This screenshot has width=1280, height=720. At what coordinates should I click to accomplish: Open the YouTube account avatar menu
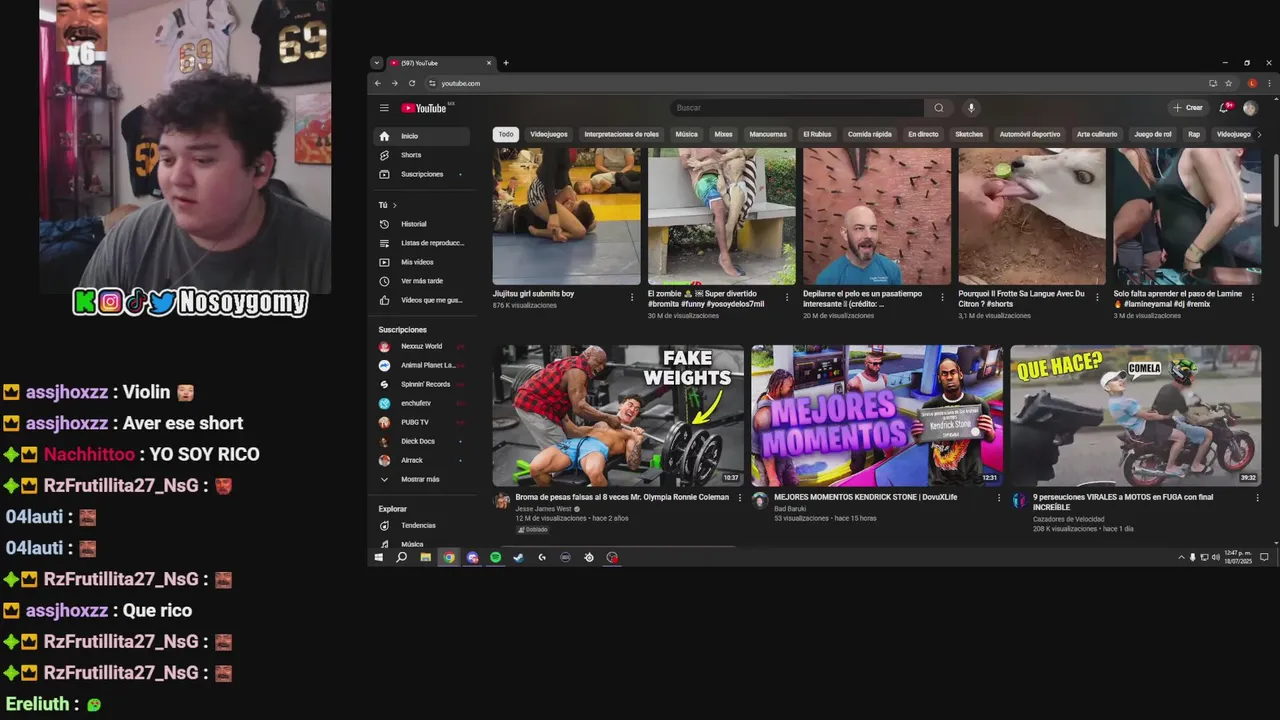(x=1250, y=108)
